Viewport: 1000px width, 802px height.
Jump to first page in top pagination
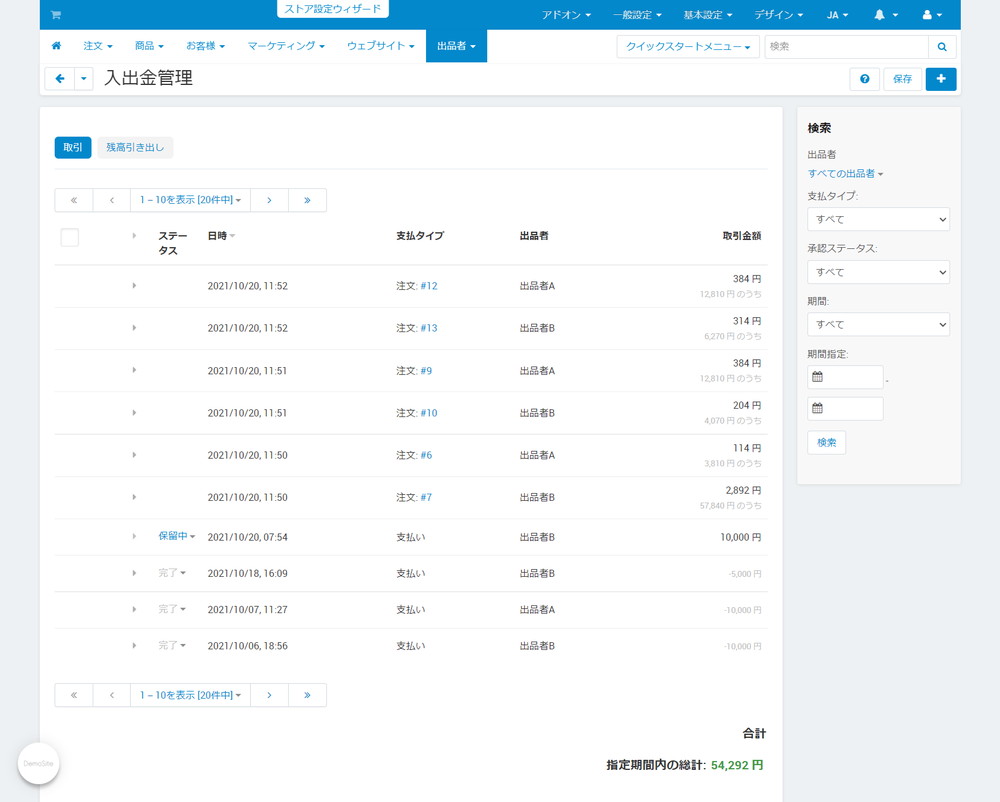[x=74, y=200]
